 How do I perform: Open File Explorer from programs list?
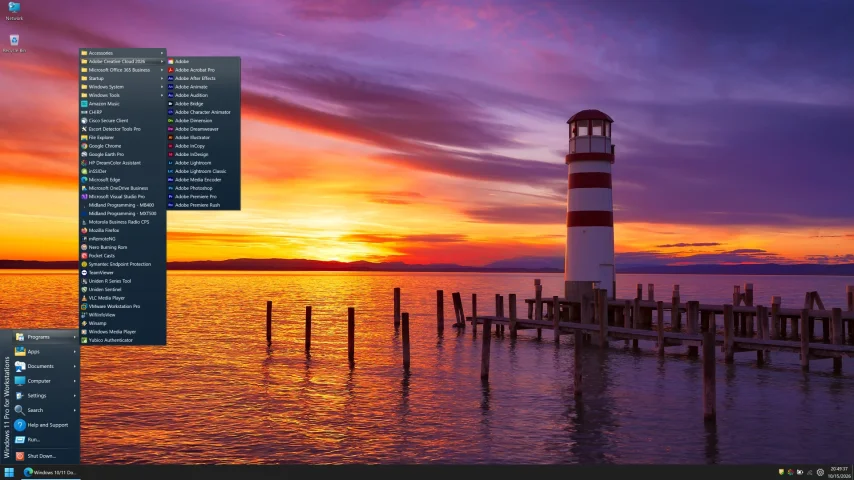(x=123, y=137)
